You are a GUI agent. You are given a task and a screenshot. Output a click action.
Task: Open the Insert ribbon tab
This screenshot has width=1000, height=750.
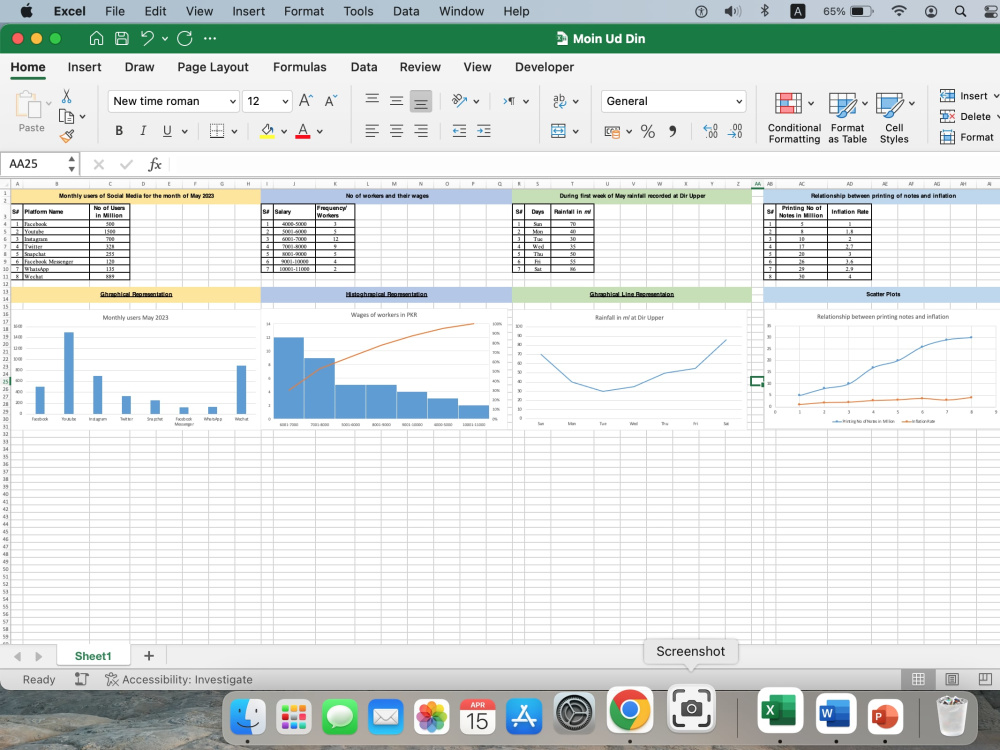click(84, 67)
